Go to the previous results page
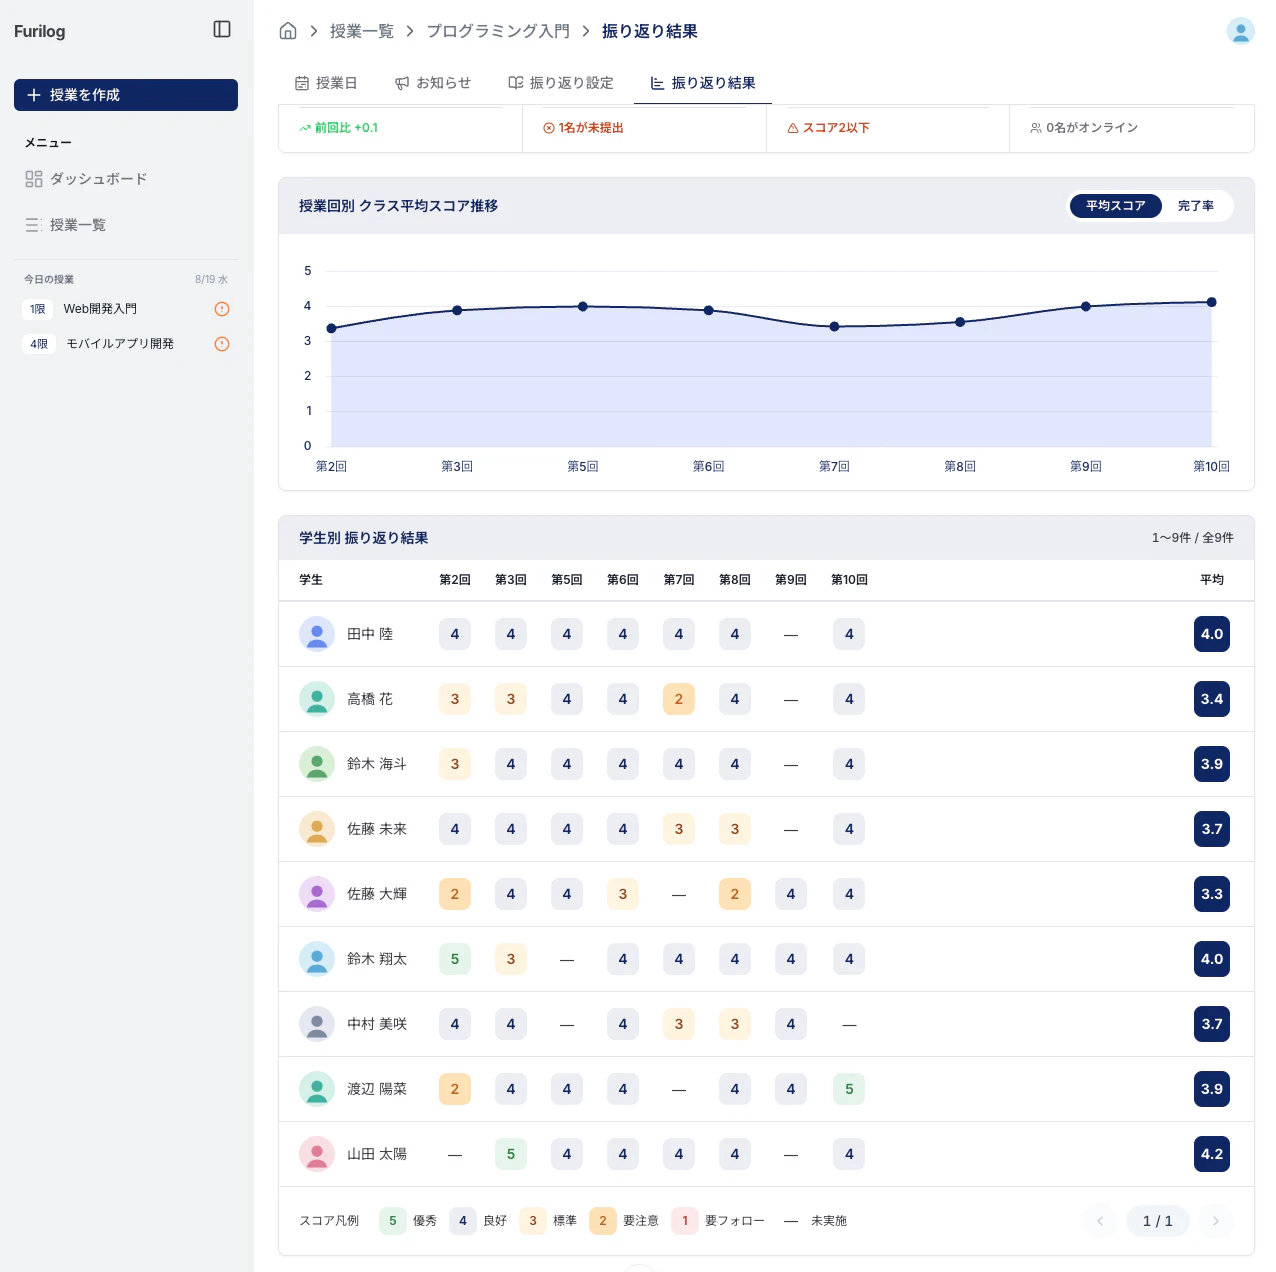The width and height of the screenshot is (1276, 1272). pyautogui.click(x=1100, y=1221)
